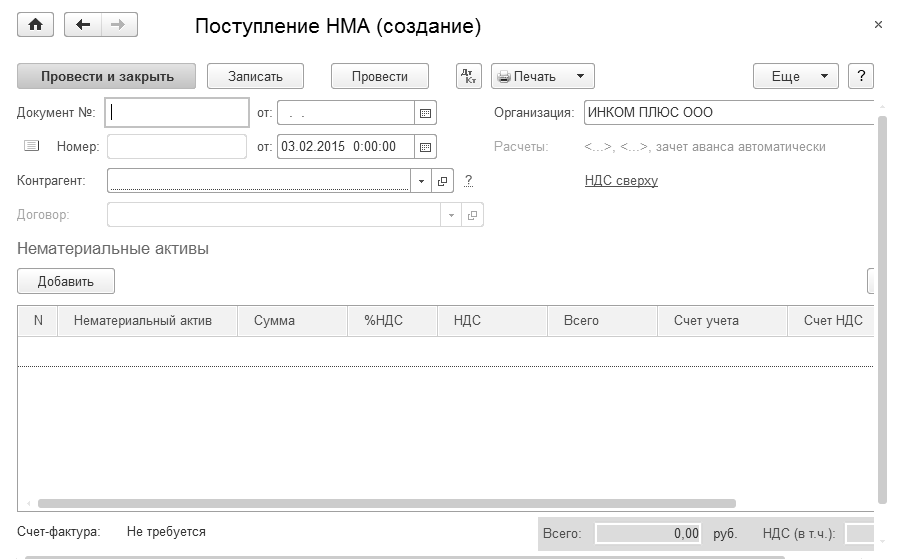Click the N column header
The width and height of the screenshot is (899, 559).
pyautogui.click(x=38, y=321)
